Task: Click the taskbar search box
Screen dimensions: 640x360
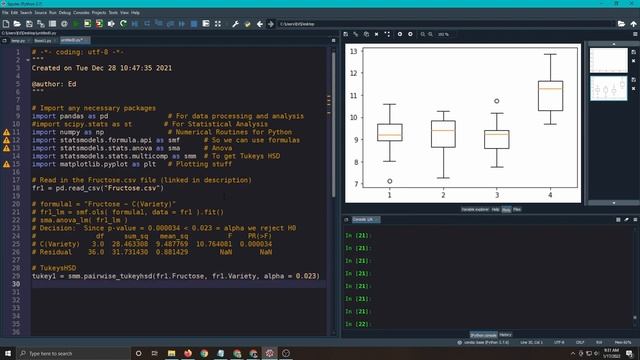Action: pyautogui.click(x=73, y=353)
